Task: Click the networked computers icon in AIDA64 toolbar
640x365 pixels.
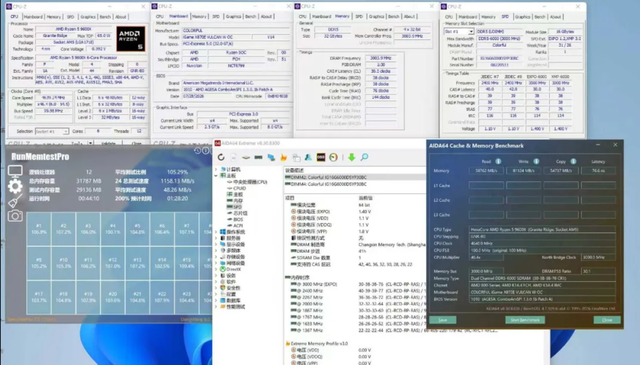Action: [x=271, y=157]
